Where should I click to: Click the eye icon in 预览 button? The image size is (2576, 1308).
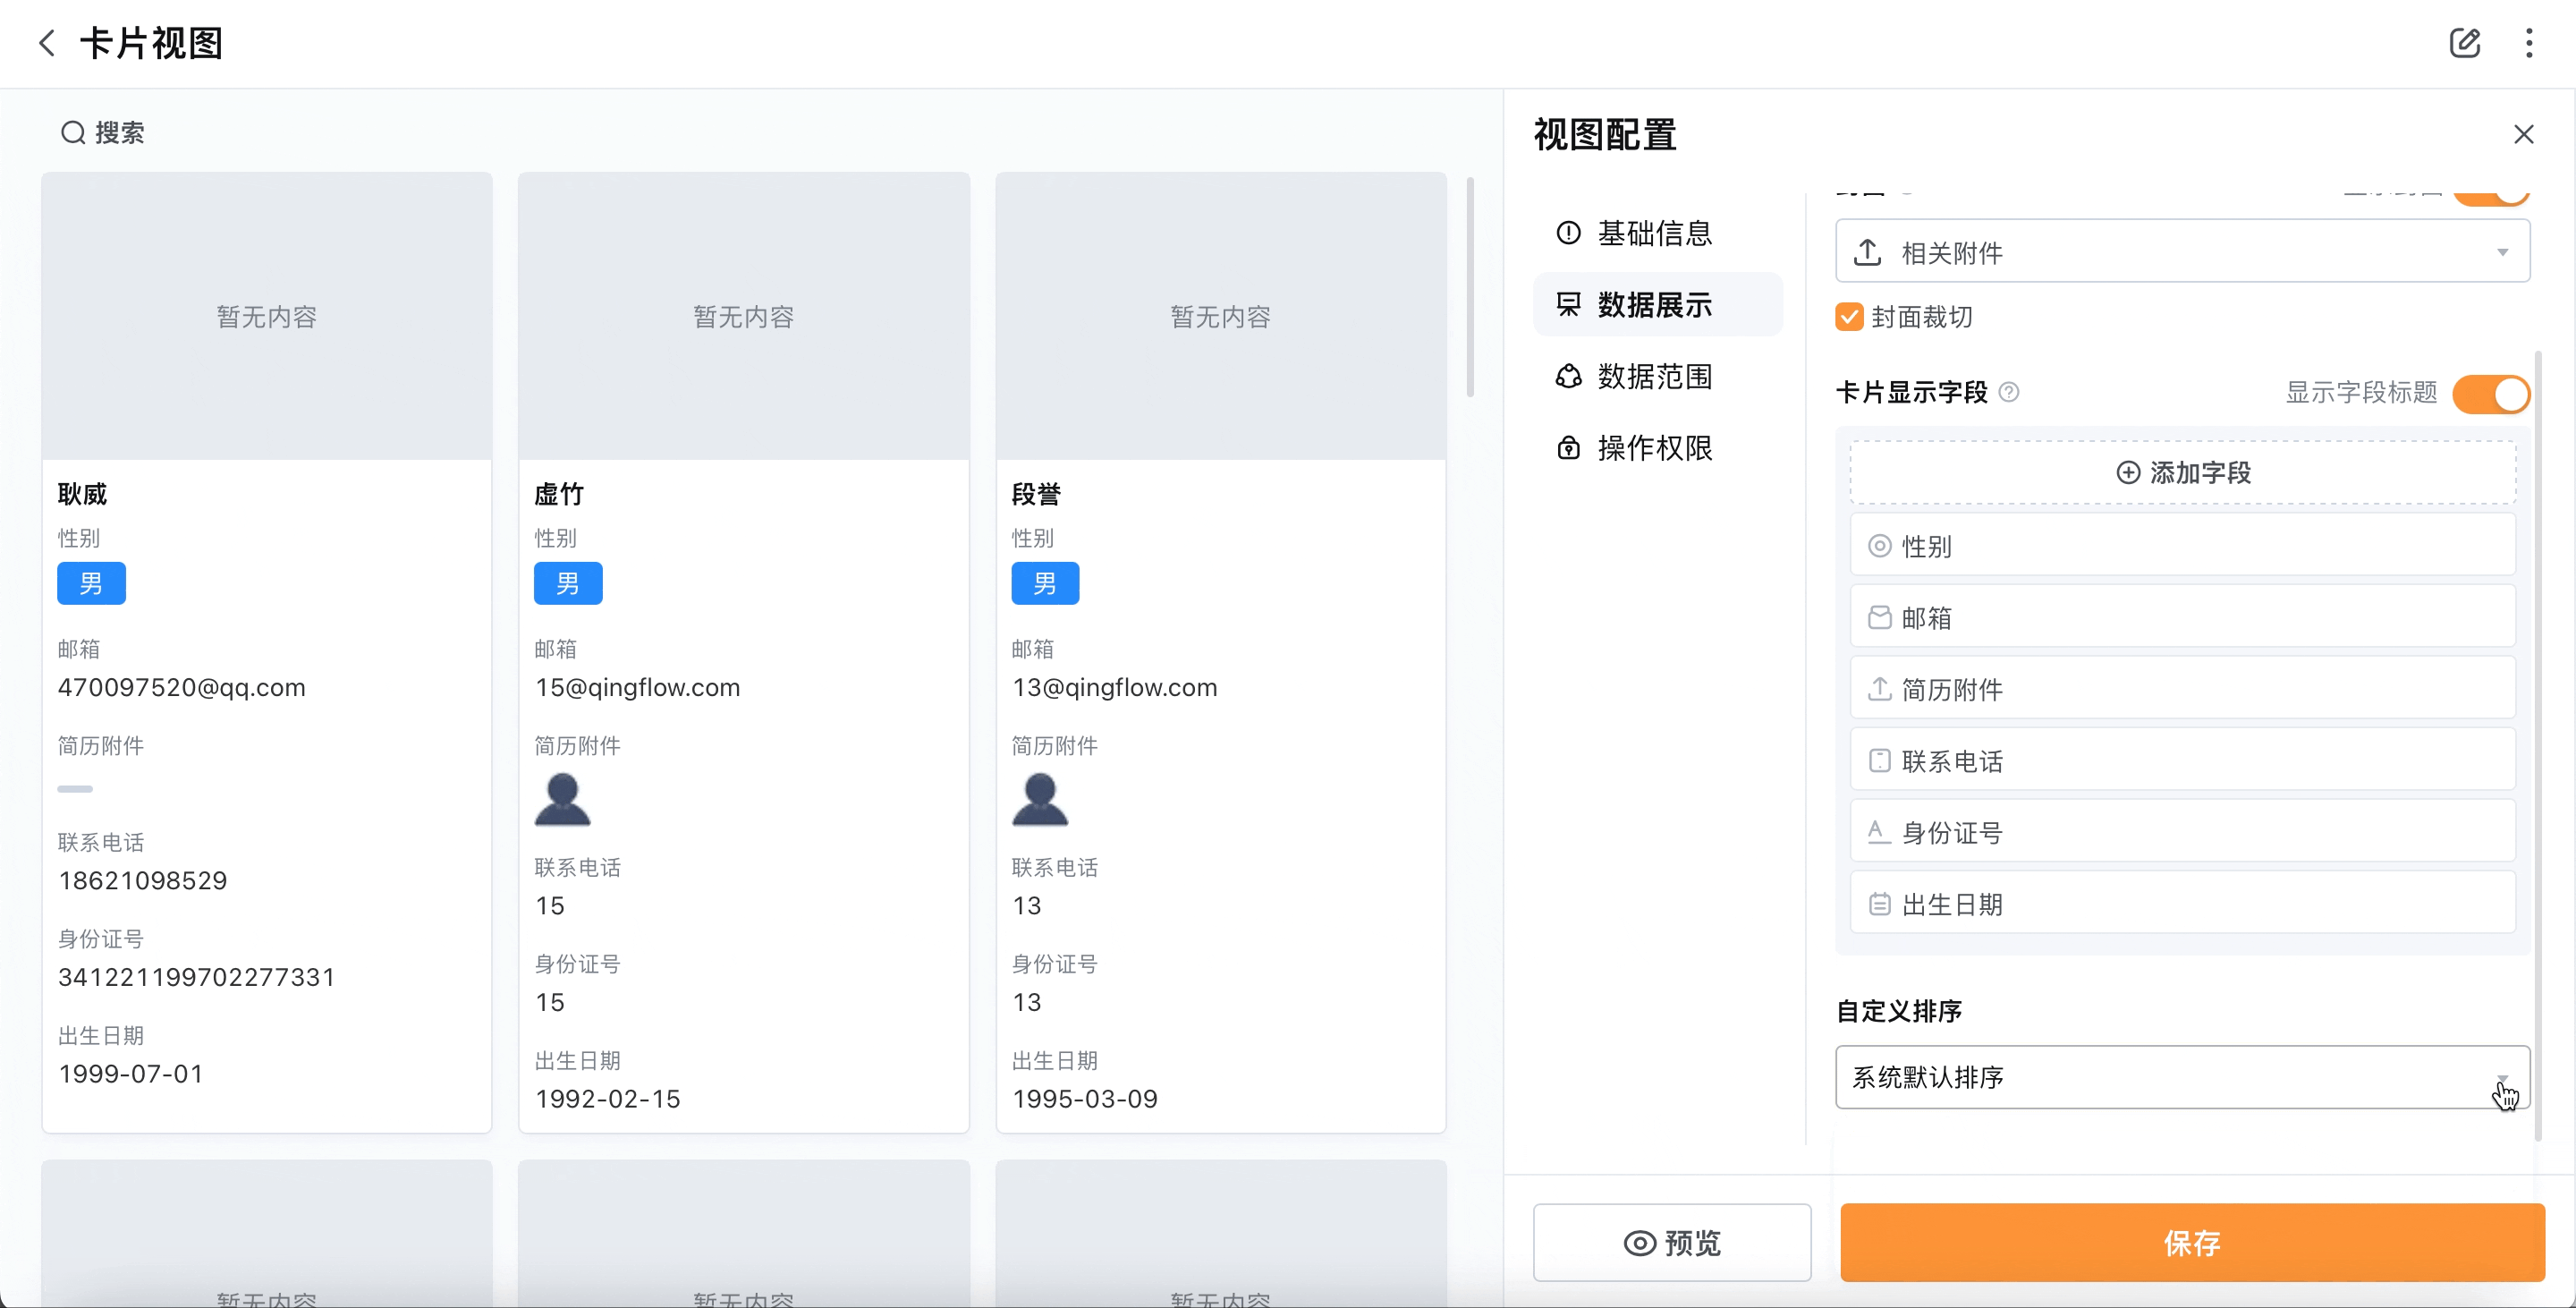(x=1639, y=1243)
